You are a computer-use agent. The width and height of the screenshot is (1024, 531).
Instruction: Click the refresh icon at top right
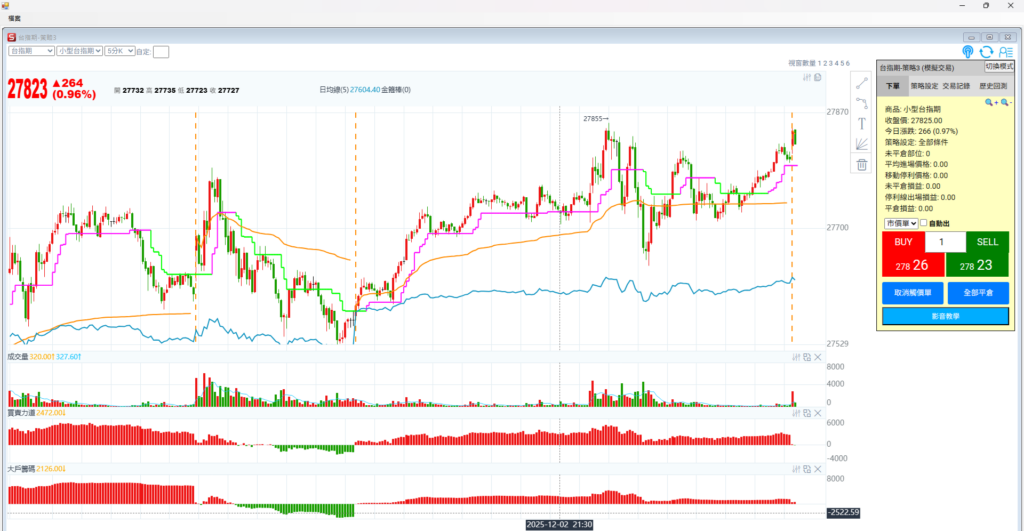coord(986,52)
